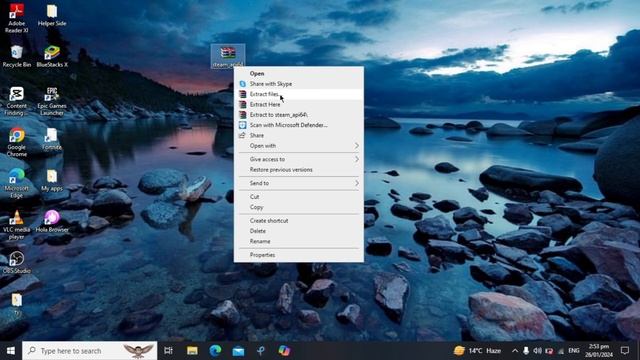Expand the Give access to submenu
This screenshot has width=640, height=360.
tap(299, 159)
